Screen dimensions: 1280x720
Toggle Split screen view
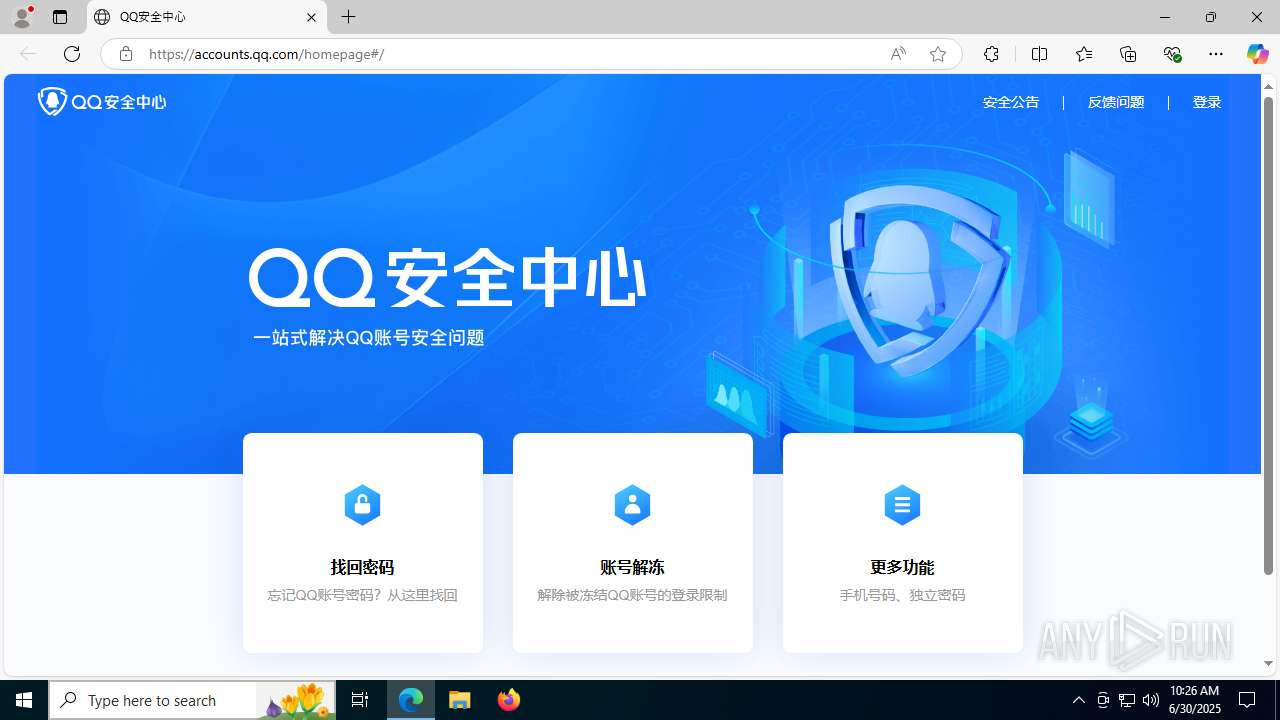(x=1039, y=54)
